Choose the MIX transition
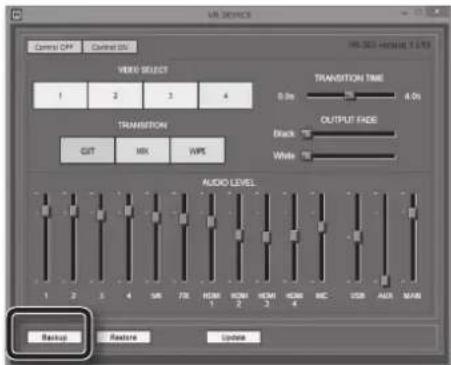The width and height of the screenshot is (451, 365). pyautogui.click(x=142, y=151)
